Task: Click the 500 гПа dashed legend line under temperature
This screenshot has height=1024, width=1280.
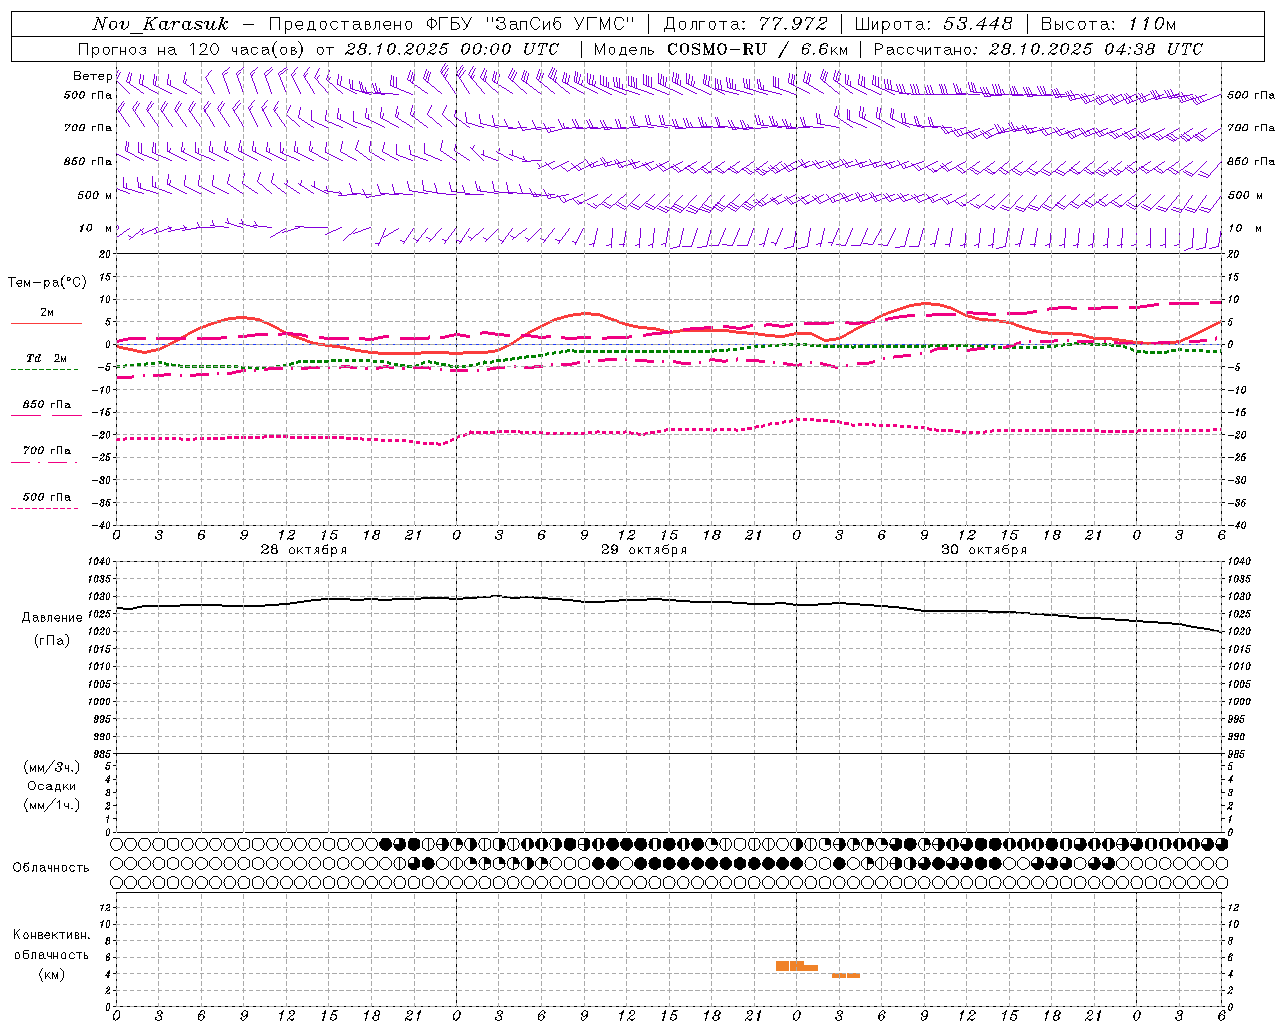Action: 44,509
